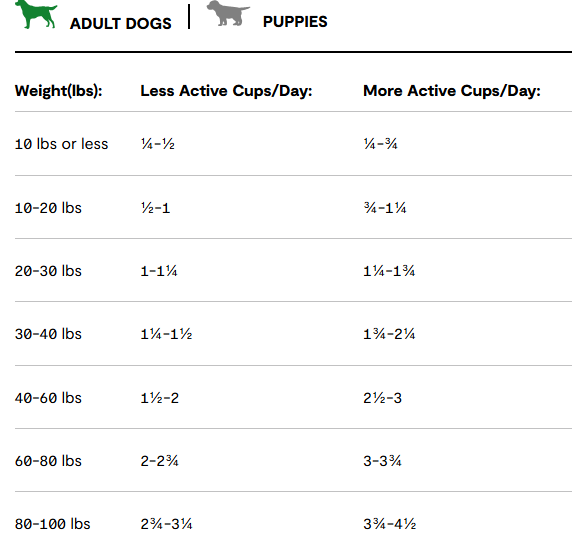
Task: Select the Adult Dogs tab
Action: click(121, 24)
